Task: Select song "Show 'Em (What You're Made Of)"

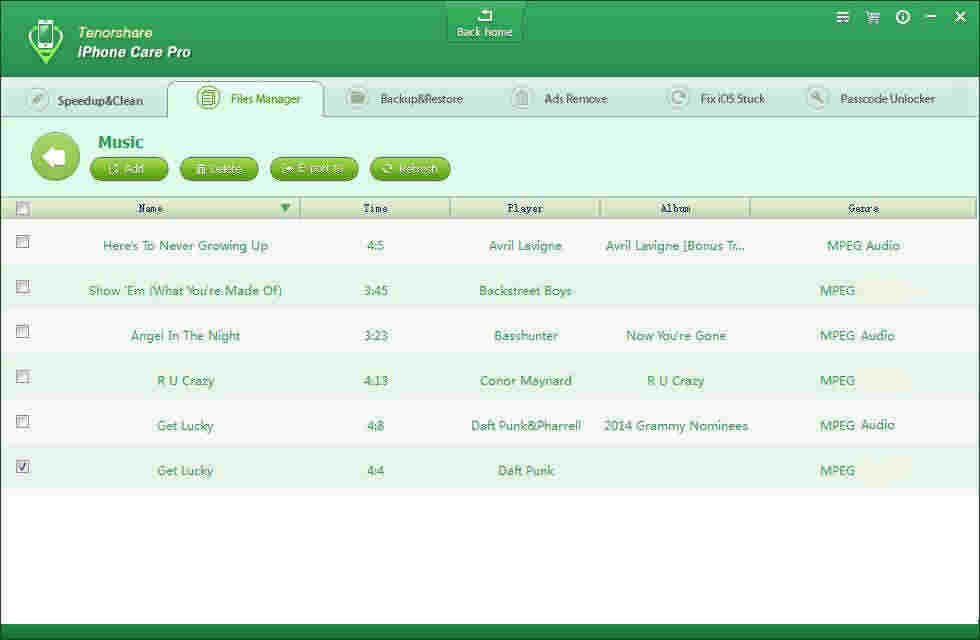Action: pos(185,291)
